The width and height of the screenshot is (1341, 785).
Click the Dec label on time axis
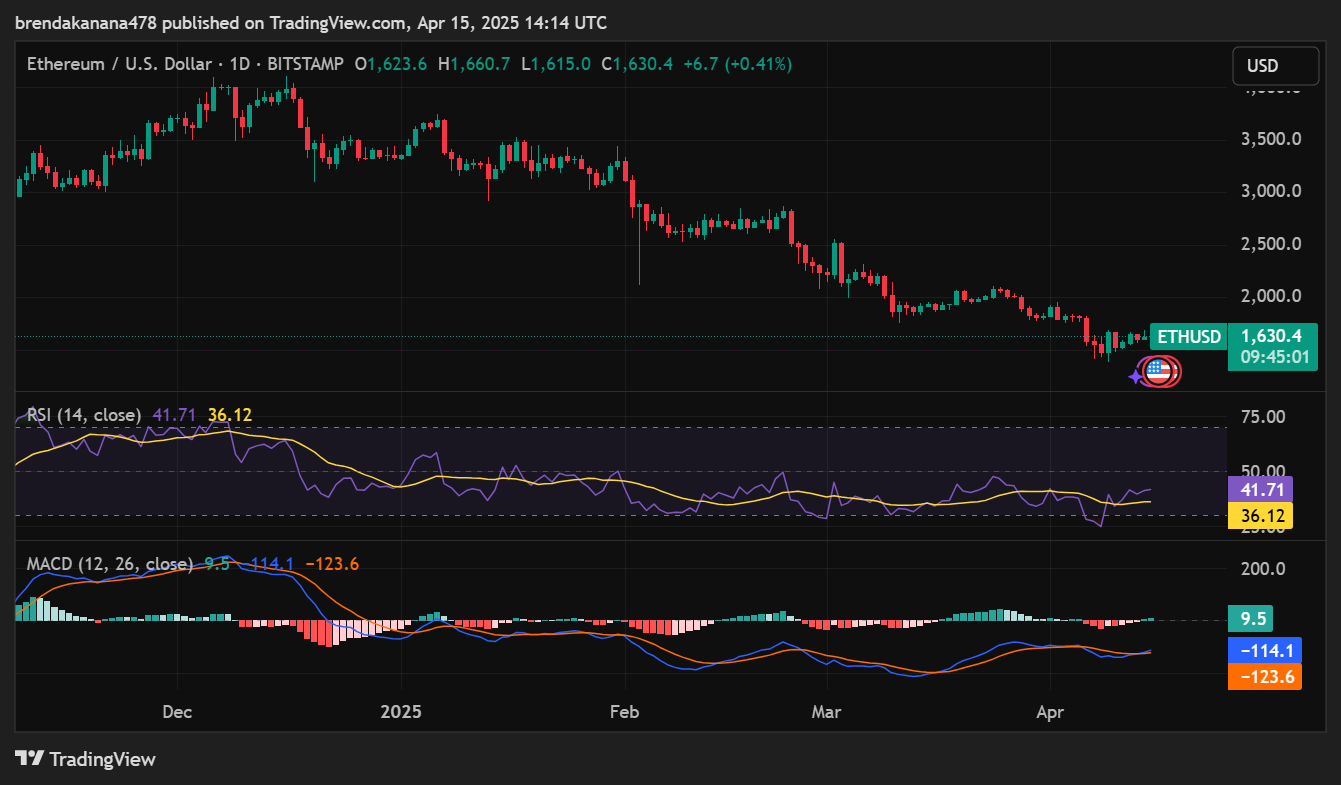(x=176, y=713)
